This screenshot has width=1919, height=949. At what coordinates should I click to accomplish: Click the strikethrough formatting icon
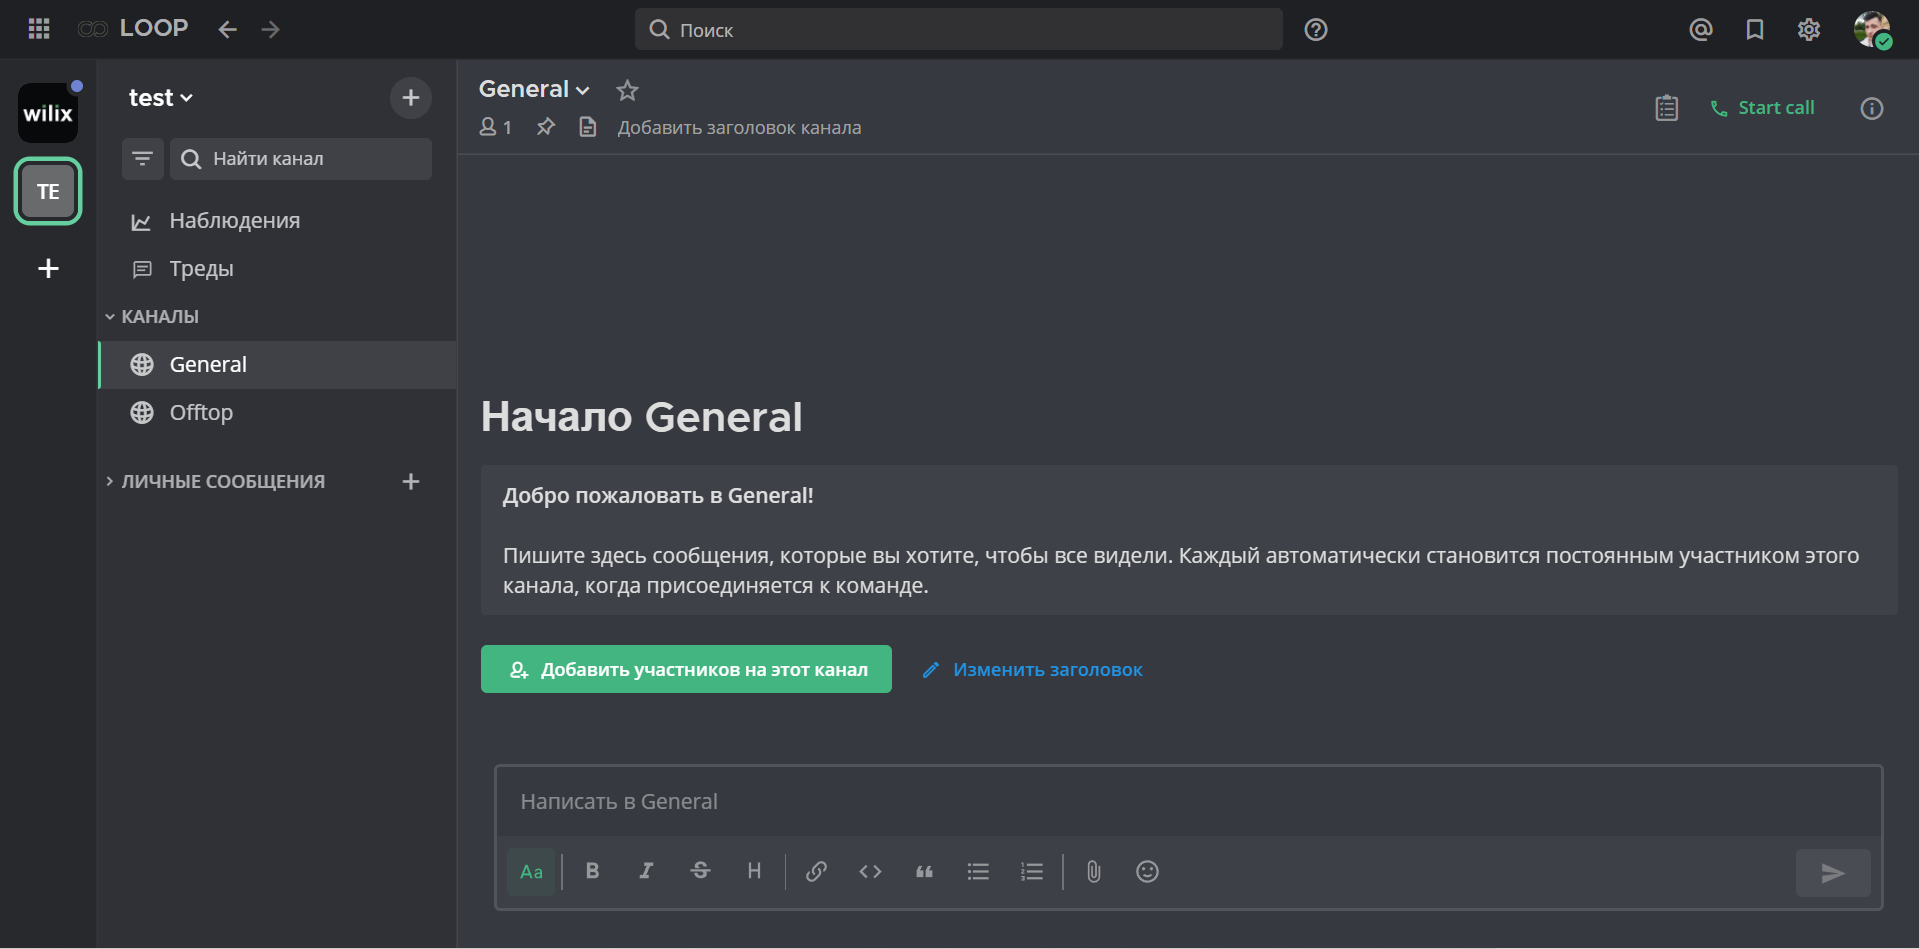point(700,871)
